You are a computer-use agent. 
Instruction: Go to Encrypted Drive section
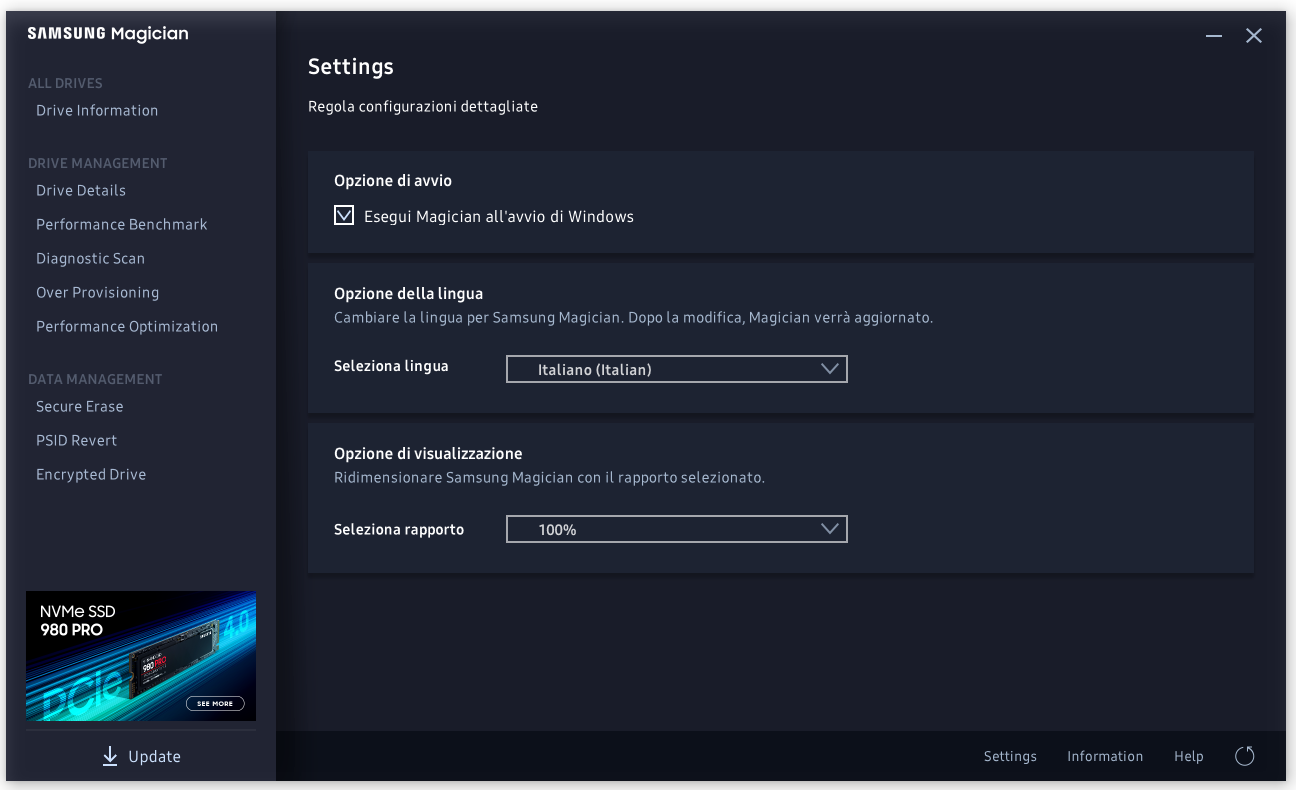[91, 474]
